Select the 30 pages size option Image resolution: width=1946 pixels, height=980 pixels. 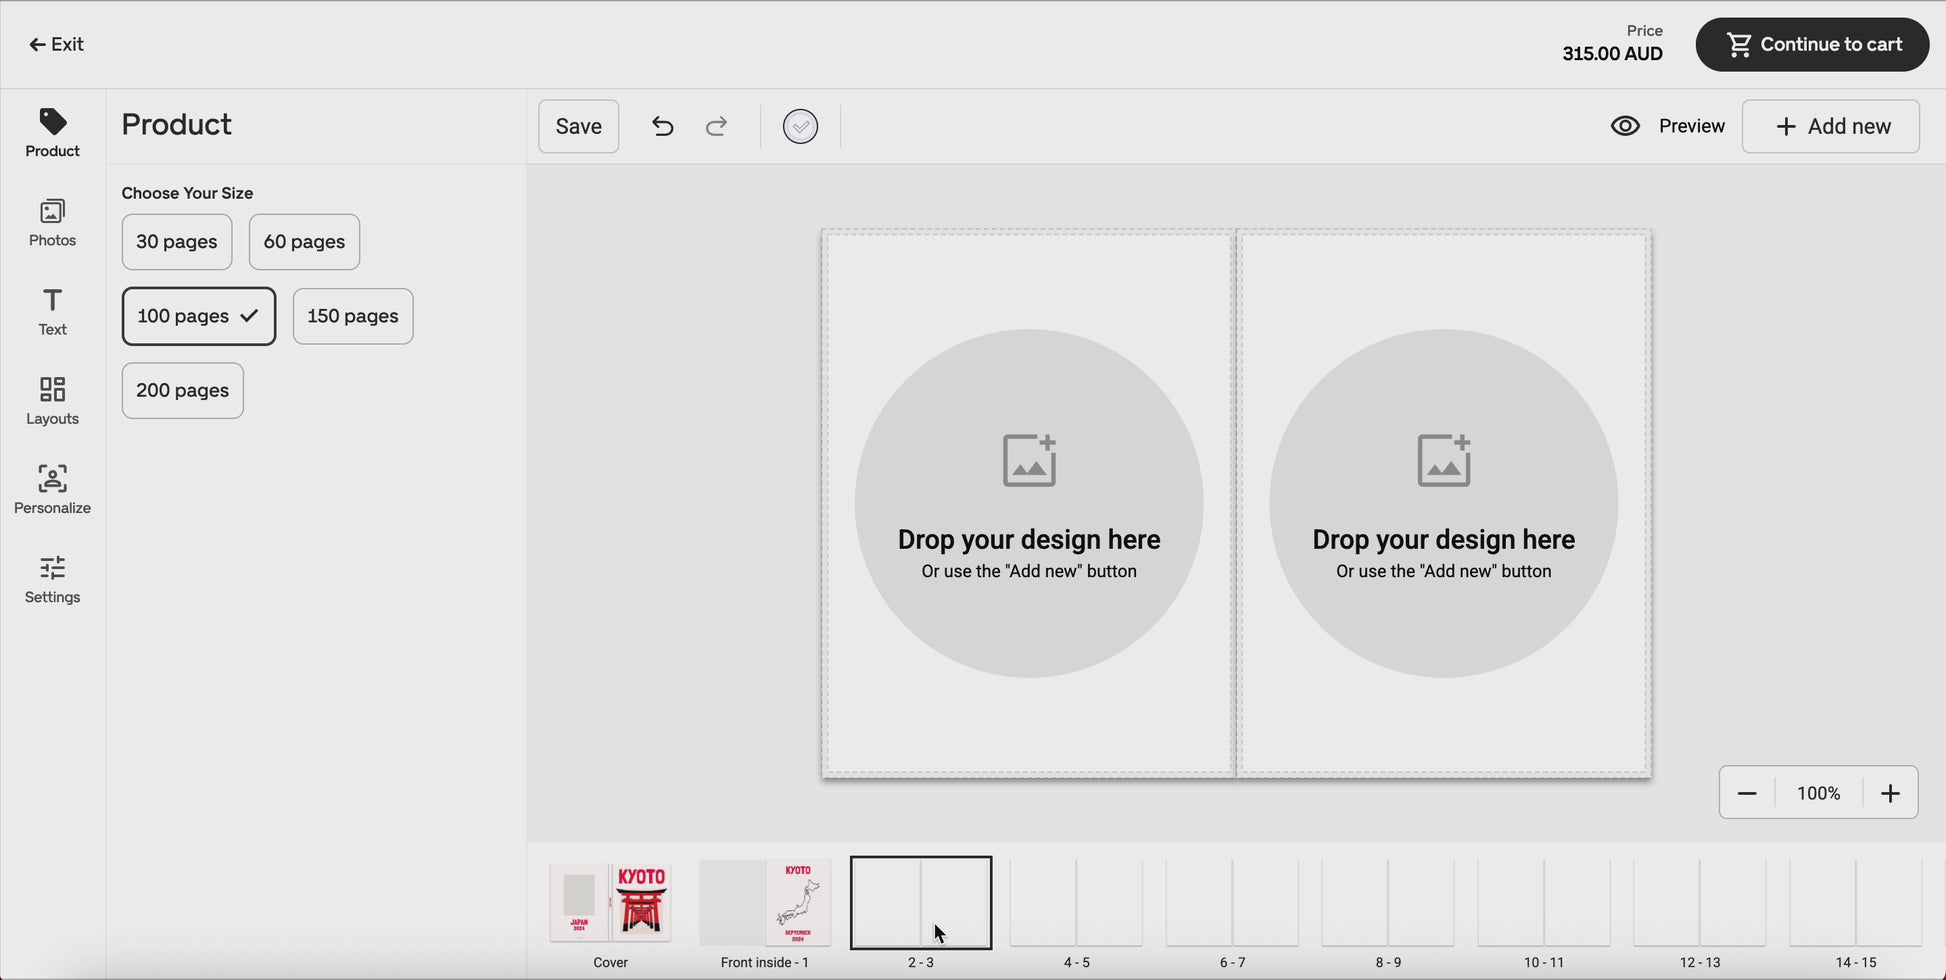pyautogui.click(x=177, y=242)
